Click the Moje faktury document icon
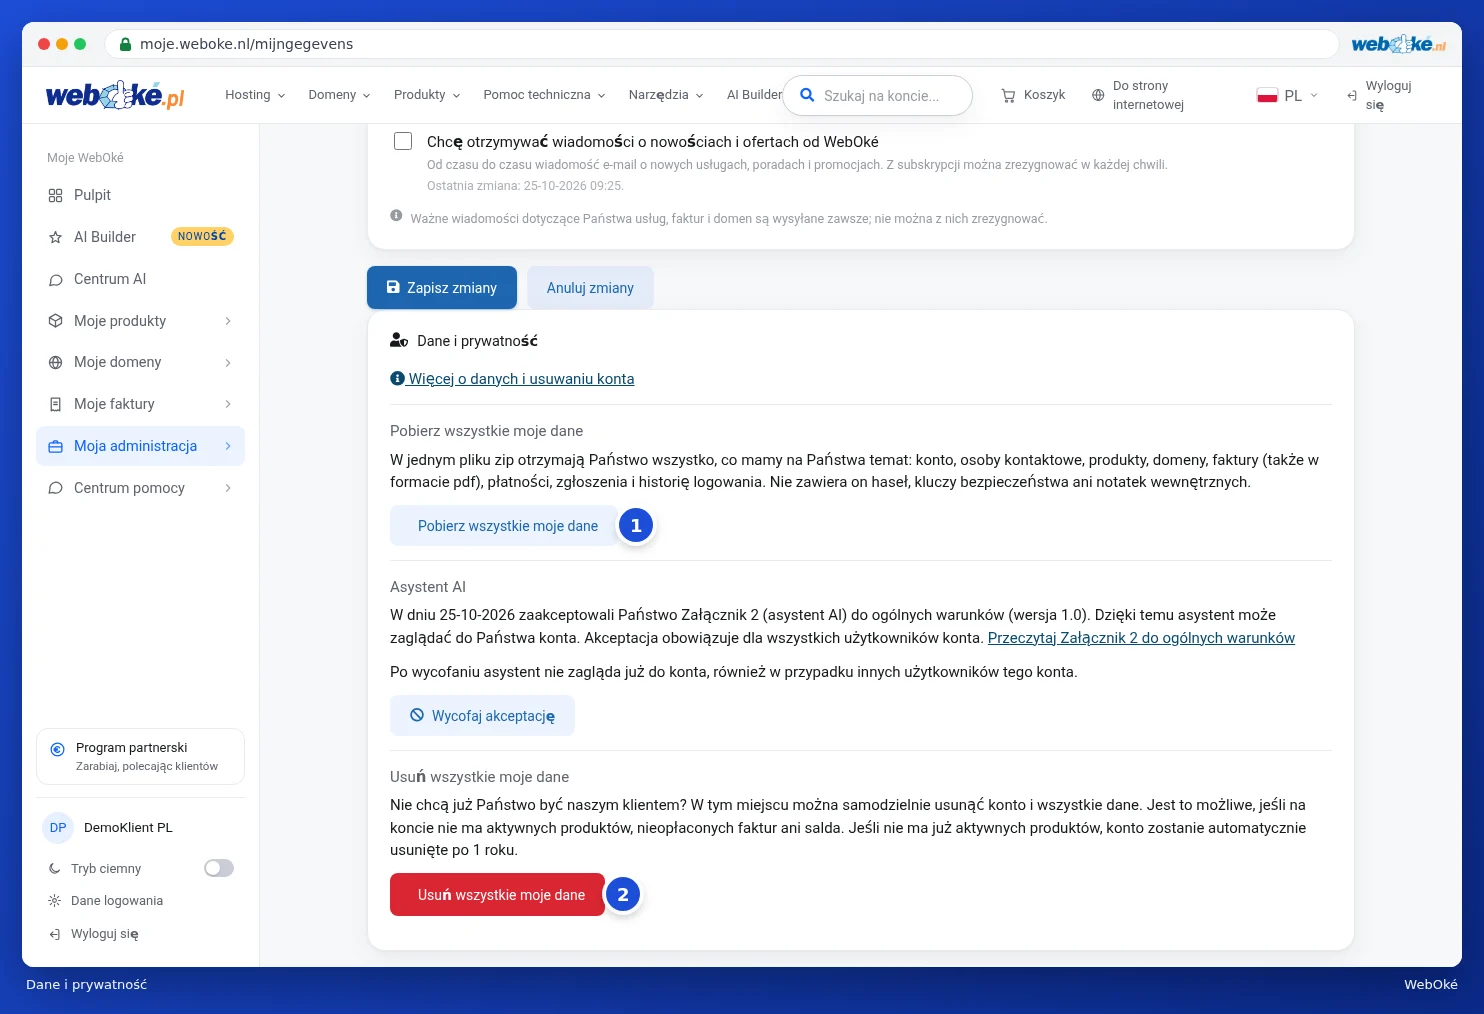Screen dimensions: 1484x1014 (x=55, y=404)
